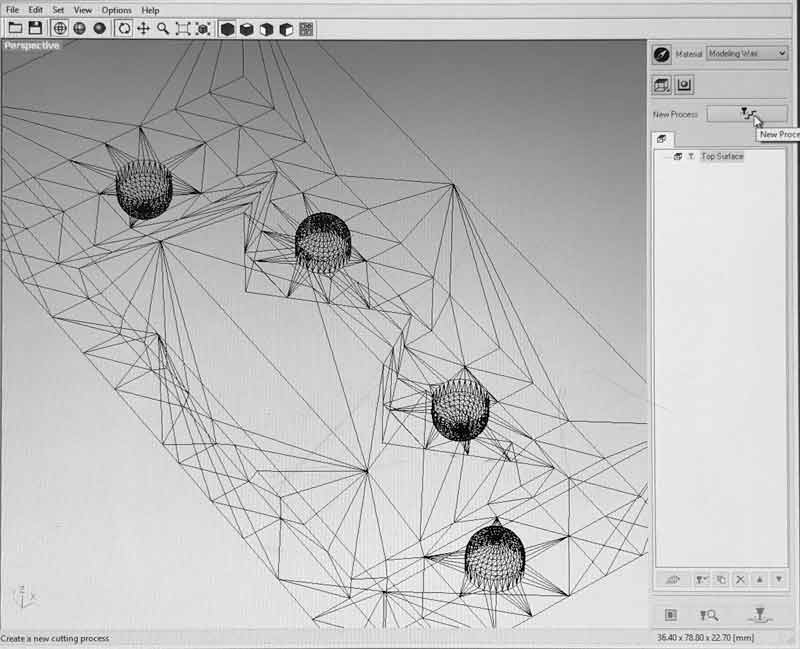The width and height of the screenshot is (800, 649).
Task: Select the surface tab above the process list
Action: pyautogui.click(x=662, y=139)
